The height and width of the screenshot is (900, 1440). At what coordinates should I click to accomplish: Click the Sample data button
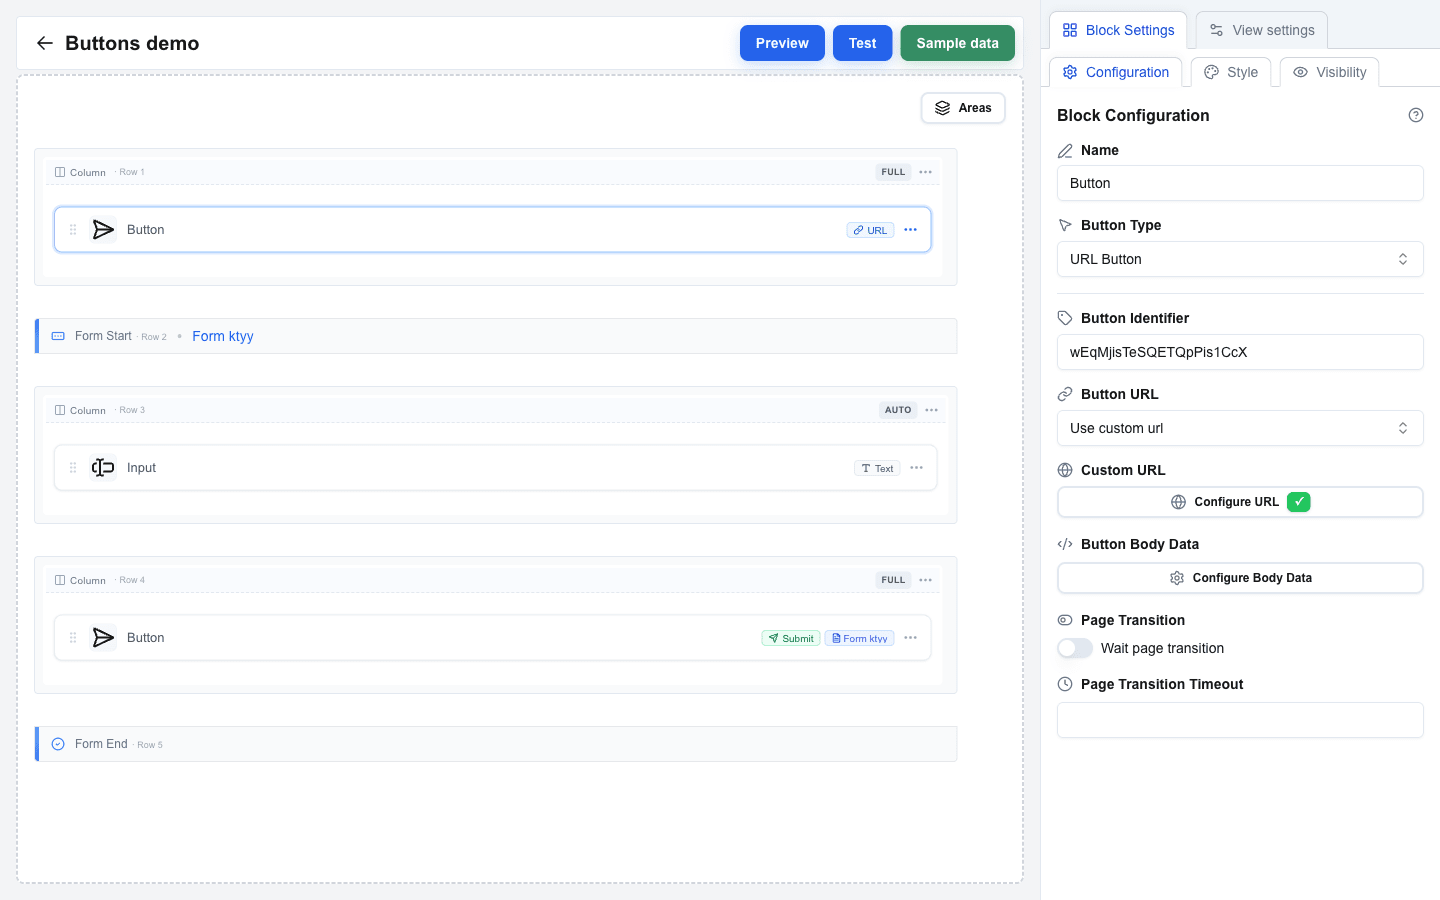957,43
